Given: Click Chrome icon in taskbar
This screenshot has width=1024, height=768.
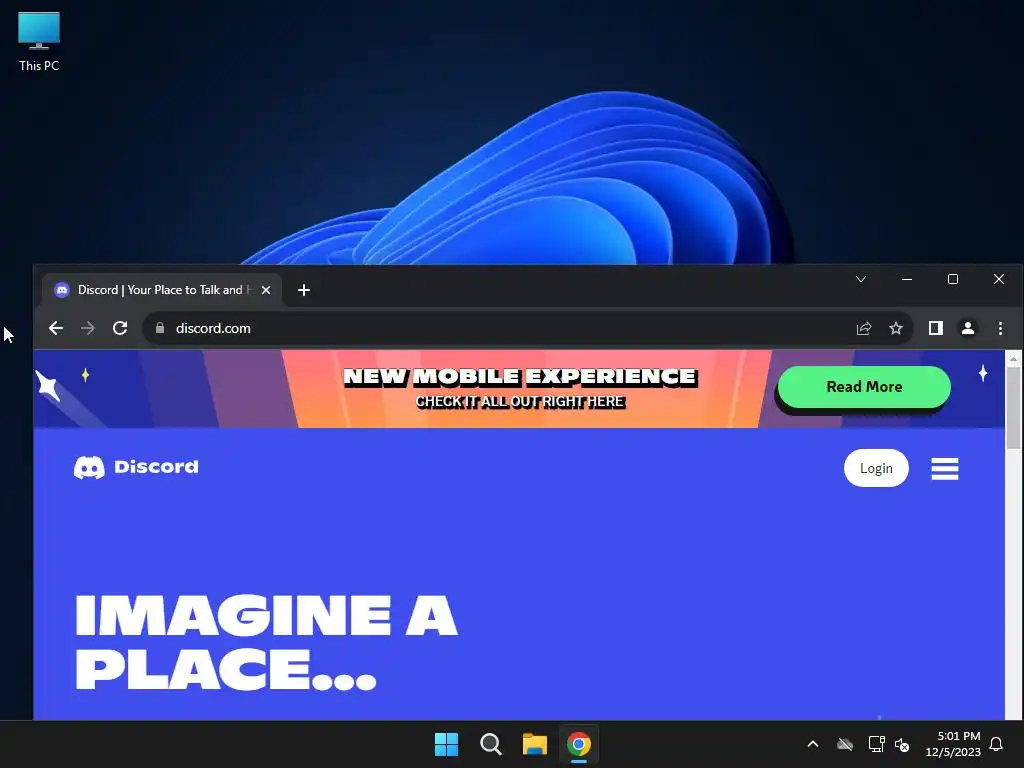Looking at the screenshot, I should pos(579,744).
